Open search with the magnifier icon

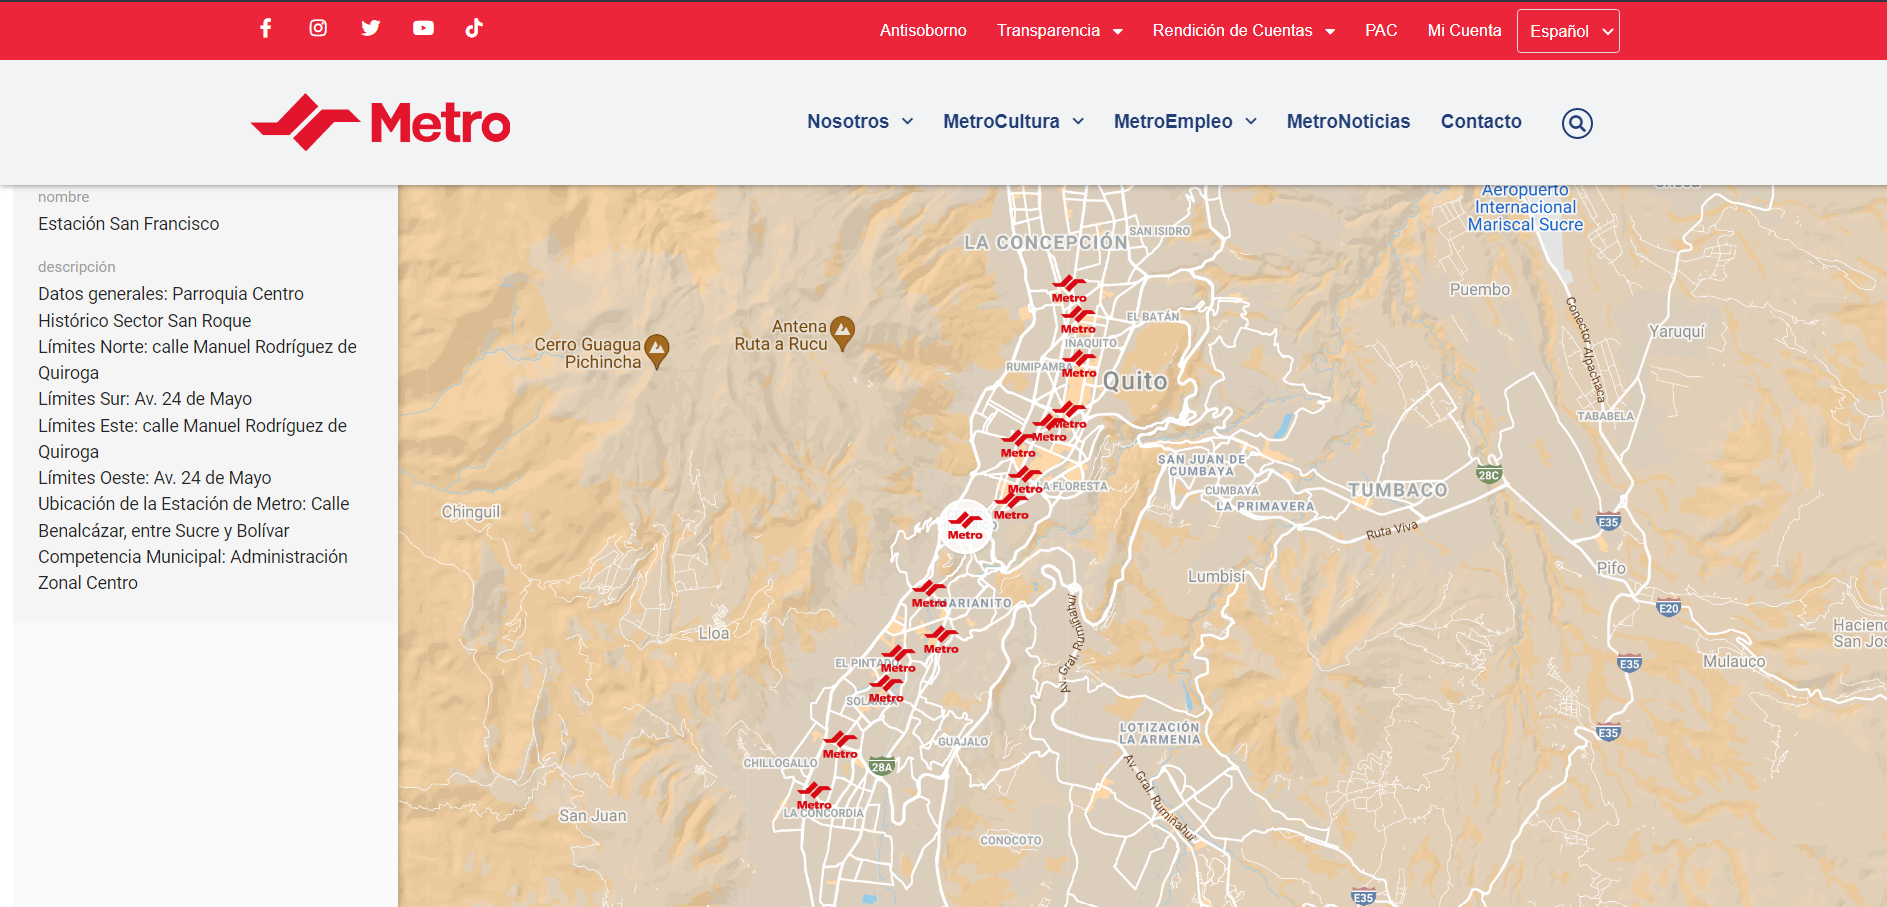1576,123
